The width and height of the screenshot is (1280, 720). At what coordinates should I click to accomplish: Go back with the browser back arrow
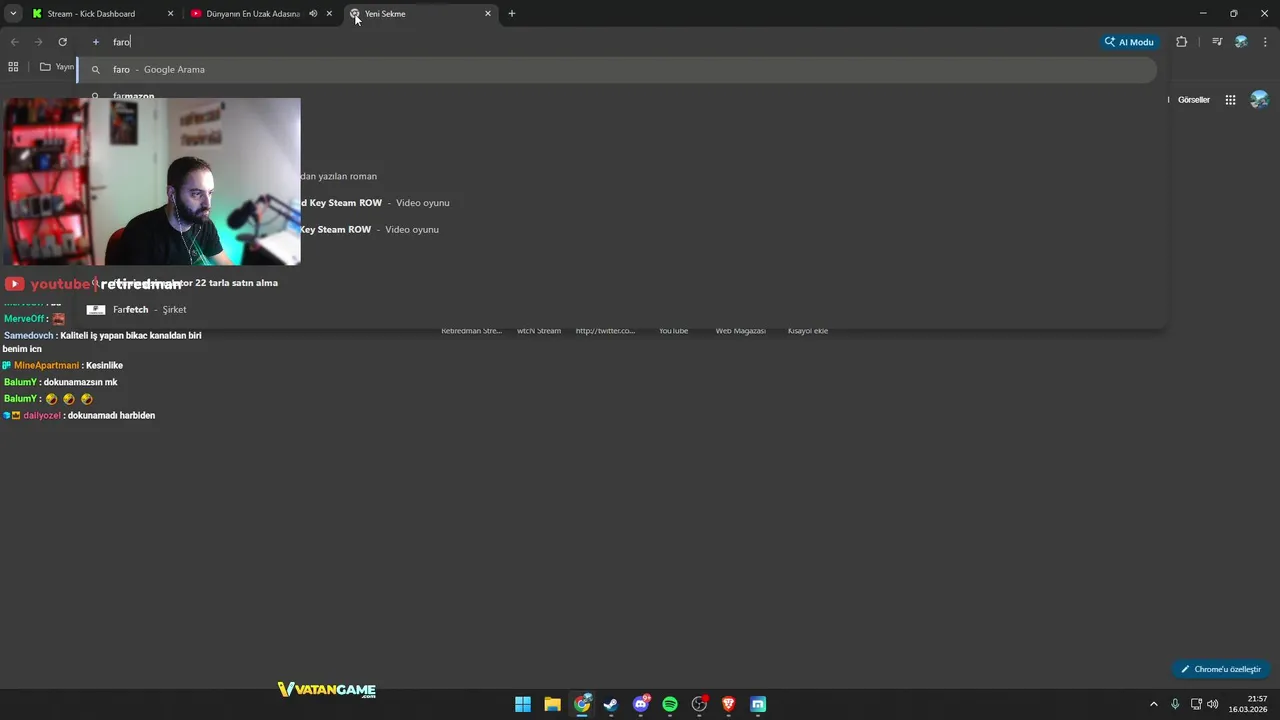[x=15, y=42]
